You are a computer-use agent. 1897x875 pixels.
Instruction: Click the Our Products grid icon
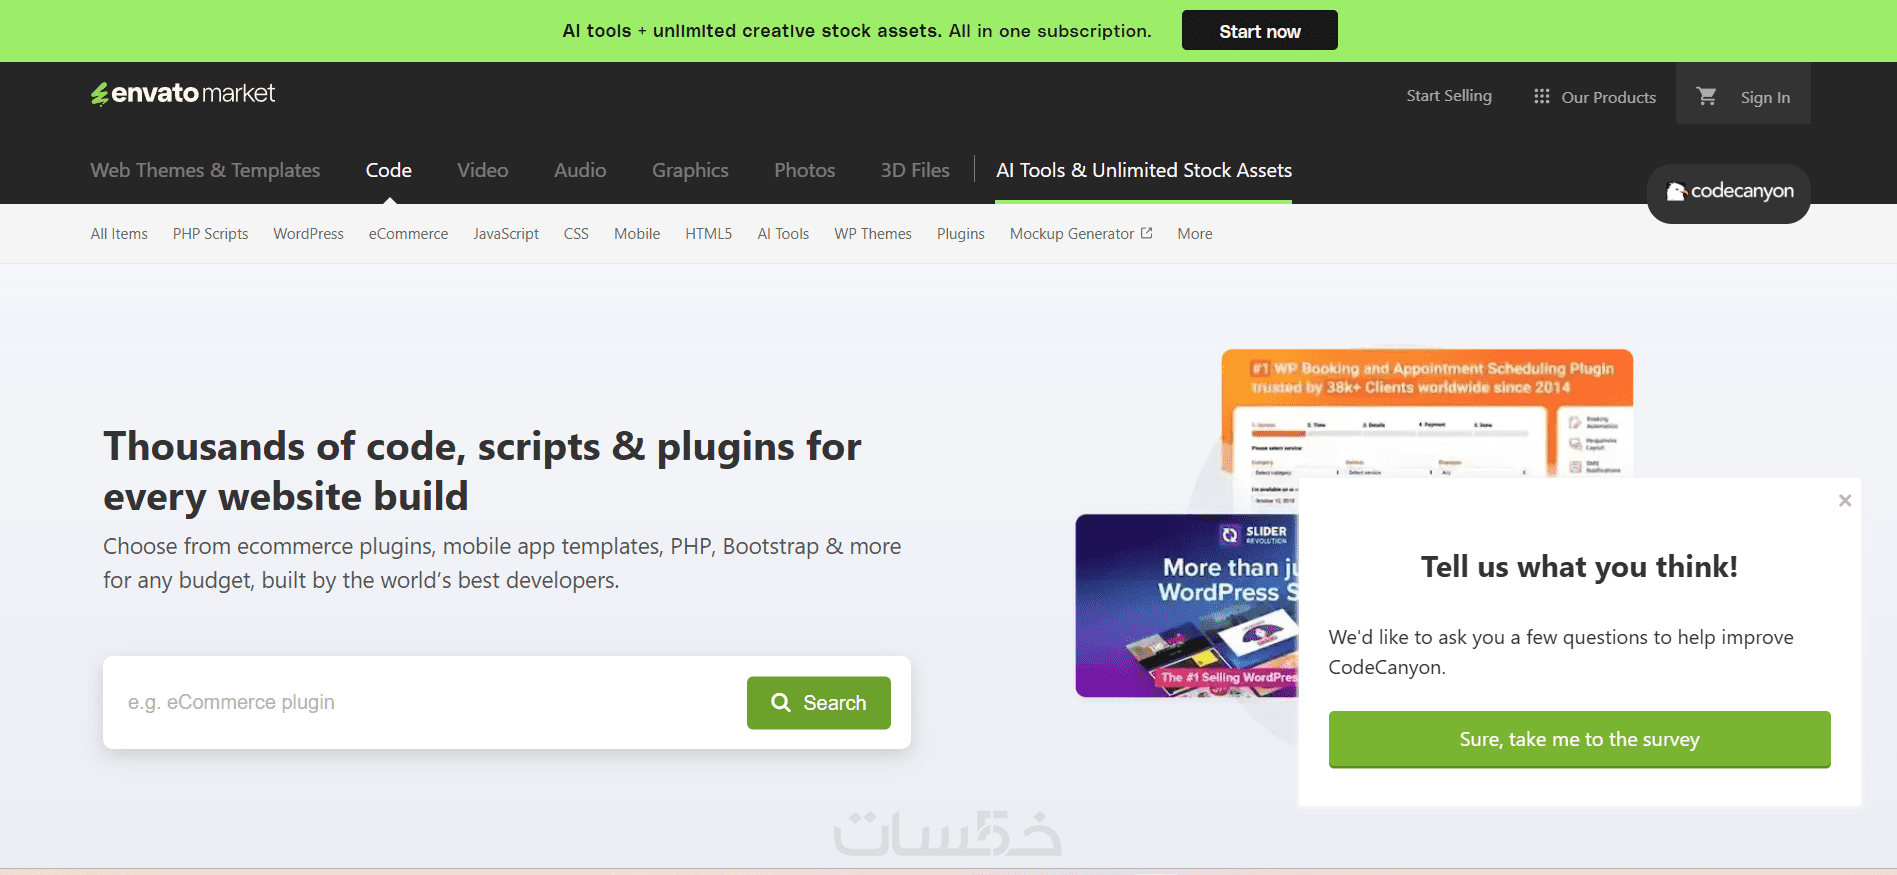pos(1542,96)
